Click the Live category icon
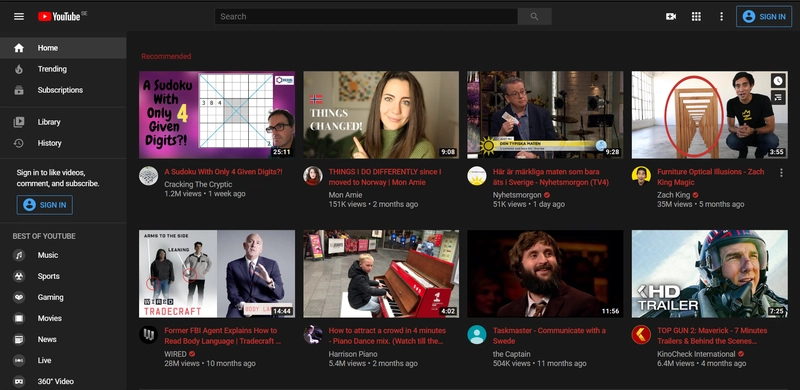The width and height of the screenshot is (800, 390). pyautogui.click(x=19, y=360)
